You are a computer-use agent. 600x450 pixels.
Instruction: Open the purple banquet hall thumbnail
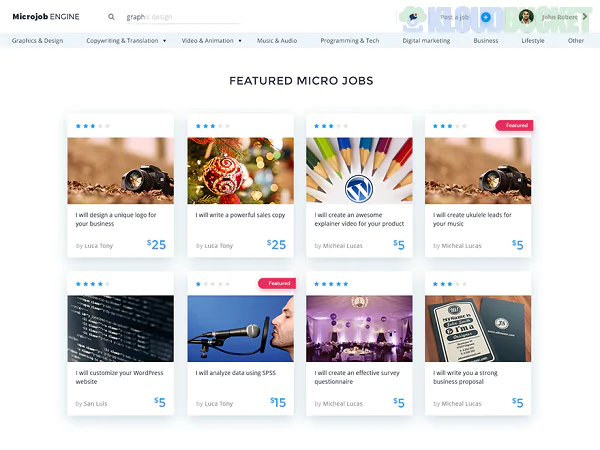[359, 328]
